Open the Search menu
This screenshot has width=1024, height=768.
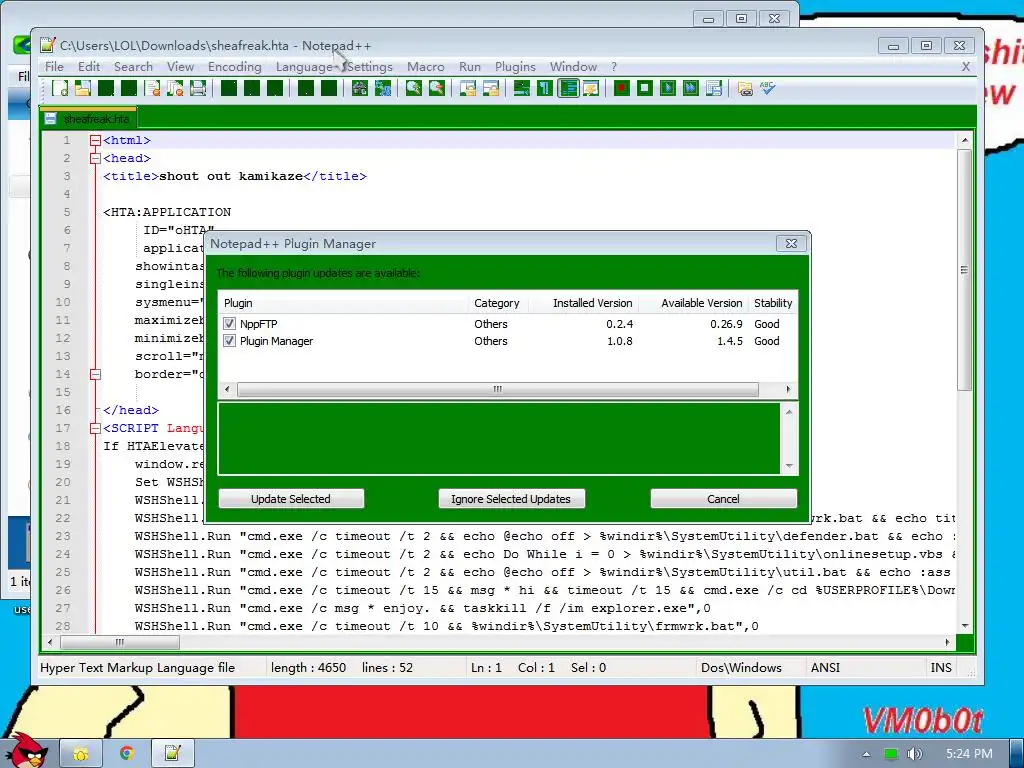[133, 67]
